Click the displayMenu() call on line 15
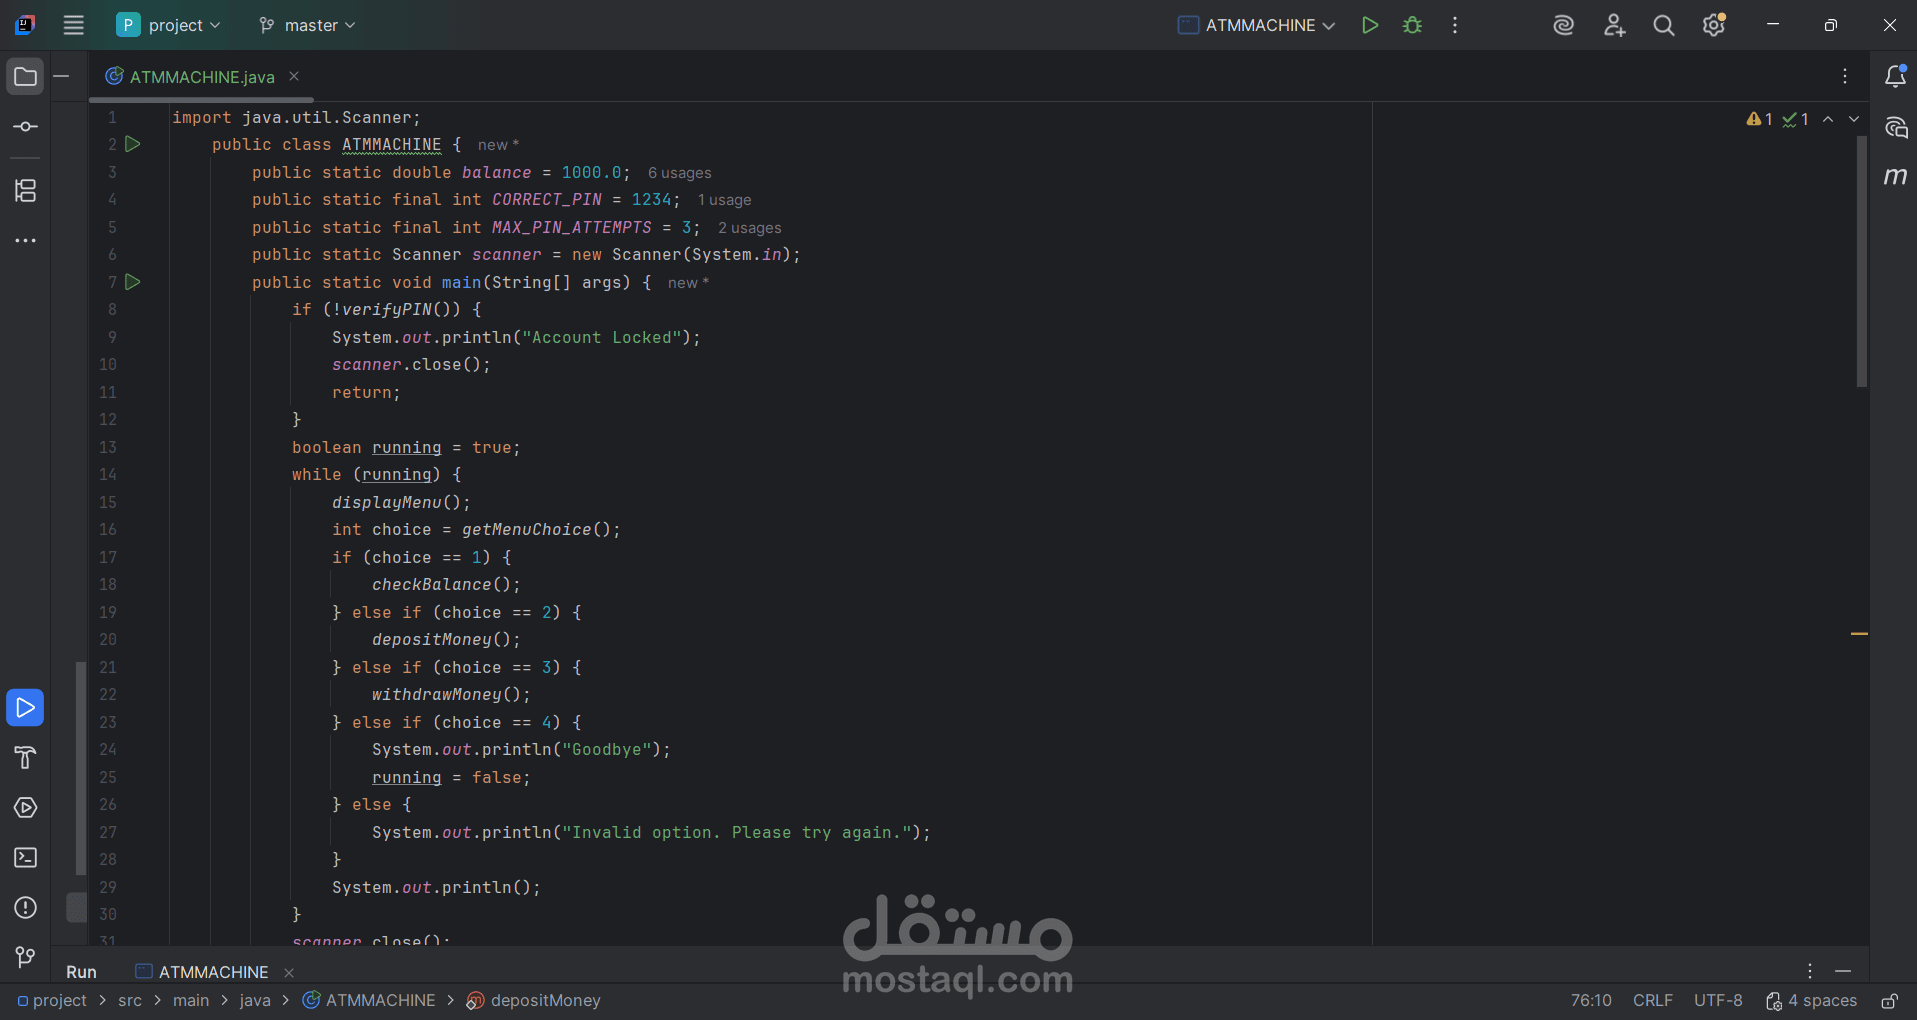Image resolution: width=1917 pixels, height=1020 pixels. pos(401,502)
